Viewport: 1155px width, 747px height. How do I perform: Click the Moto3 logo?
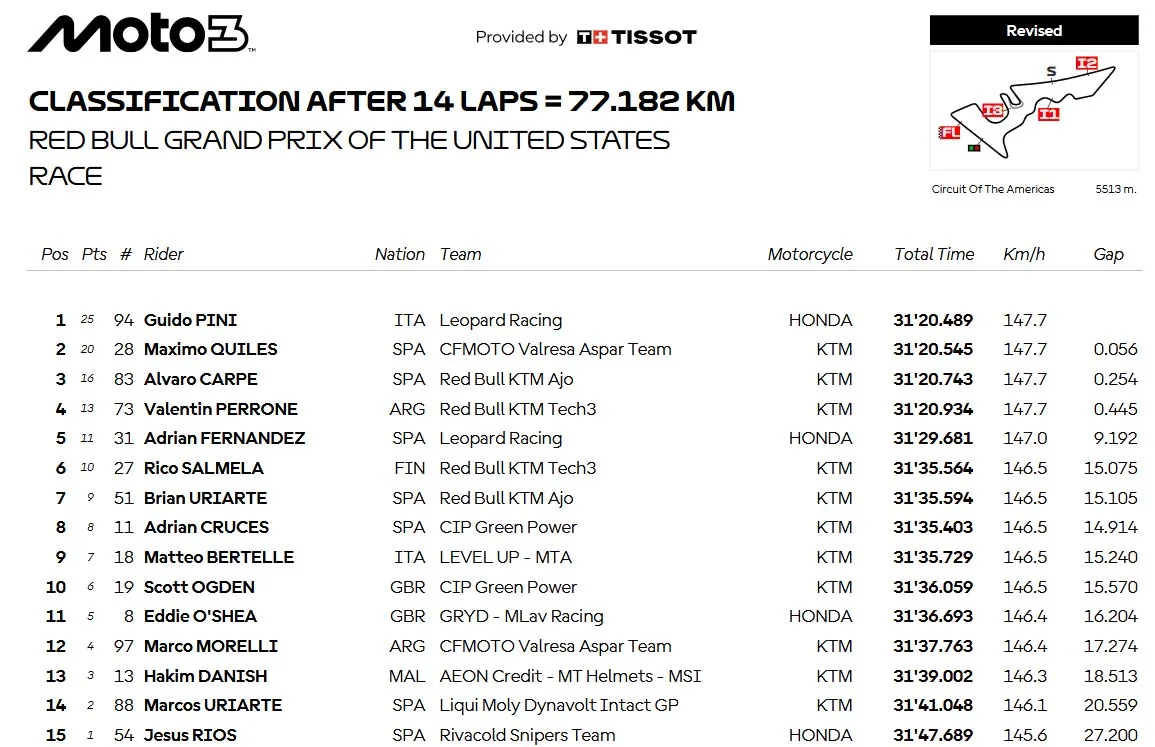(141, 34)
